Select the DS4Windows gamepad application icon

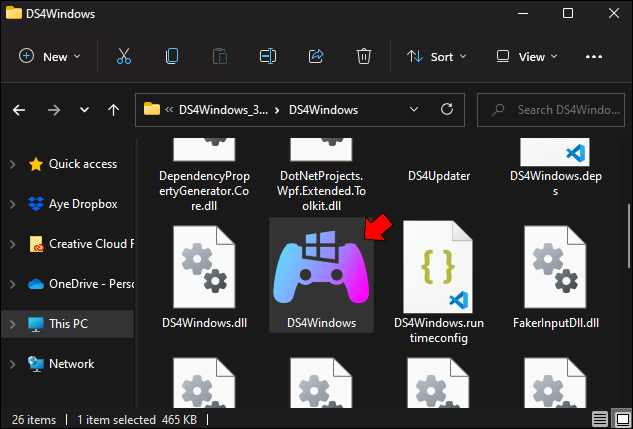point(321,274)
